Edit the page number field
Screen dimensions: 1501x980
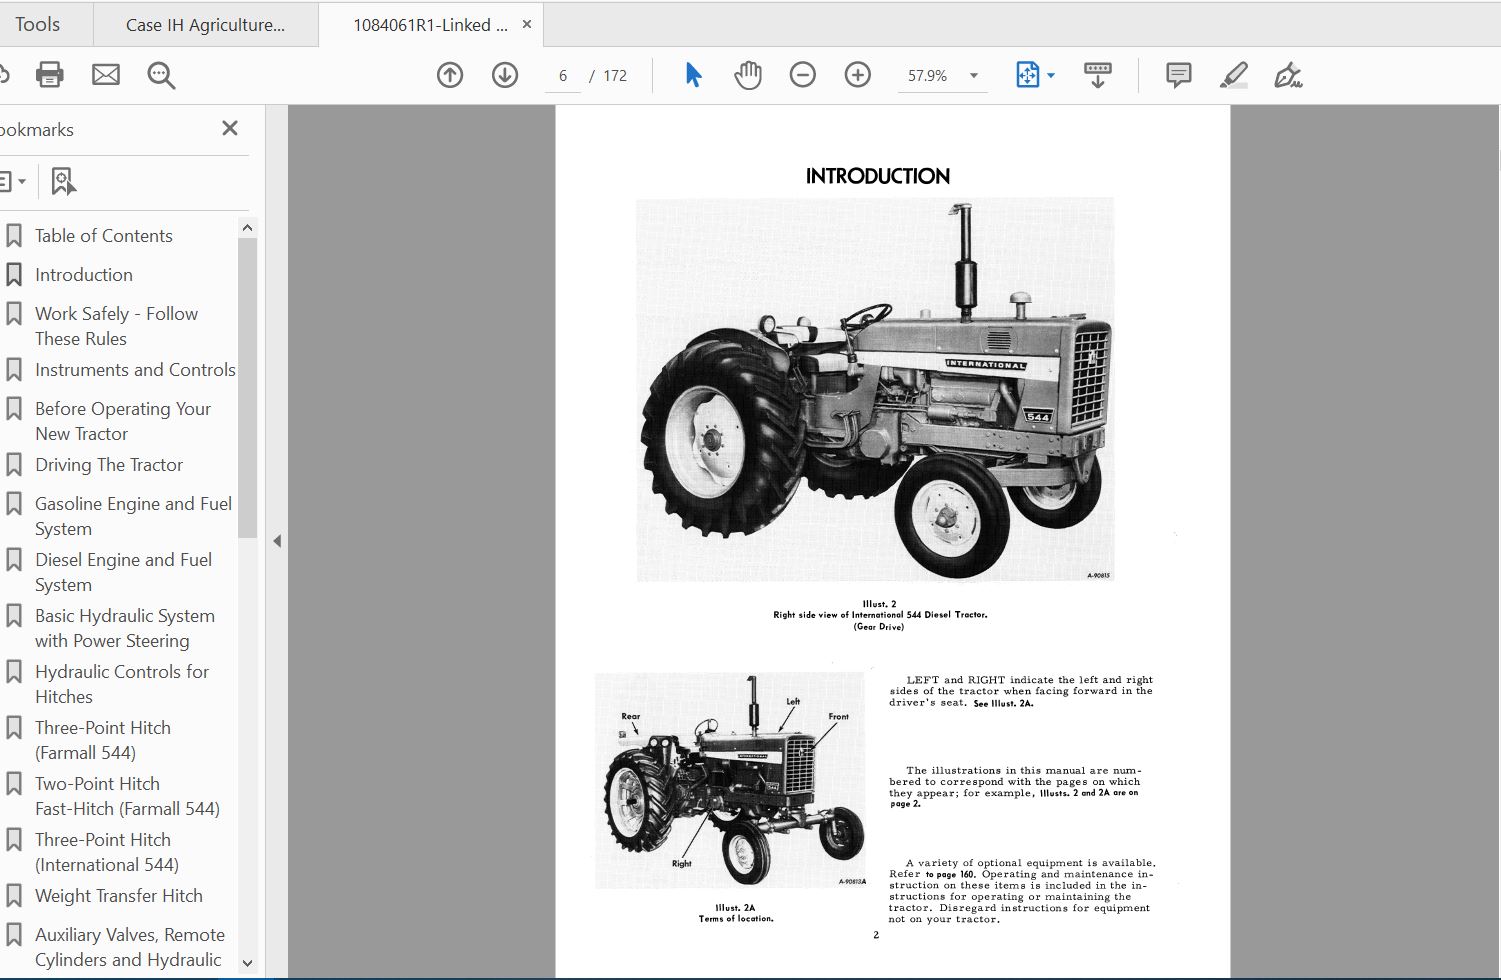click(562, 75)
